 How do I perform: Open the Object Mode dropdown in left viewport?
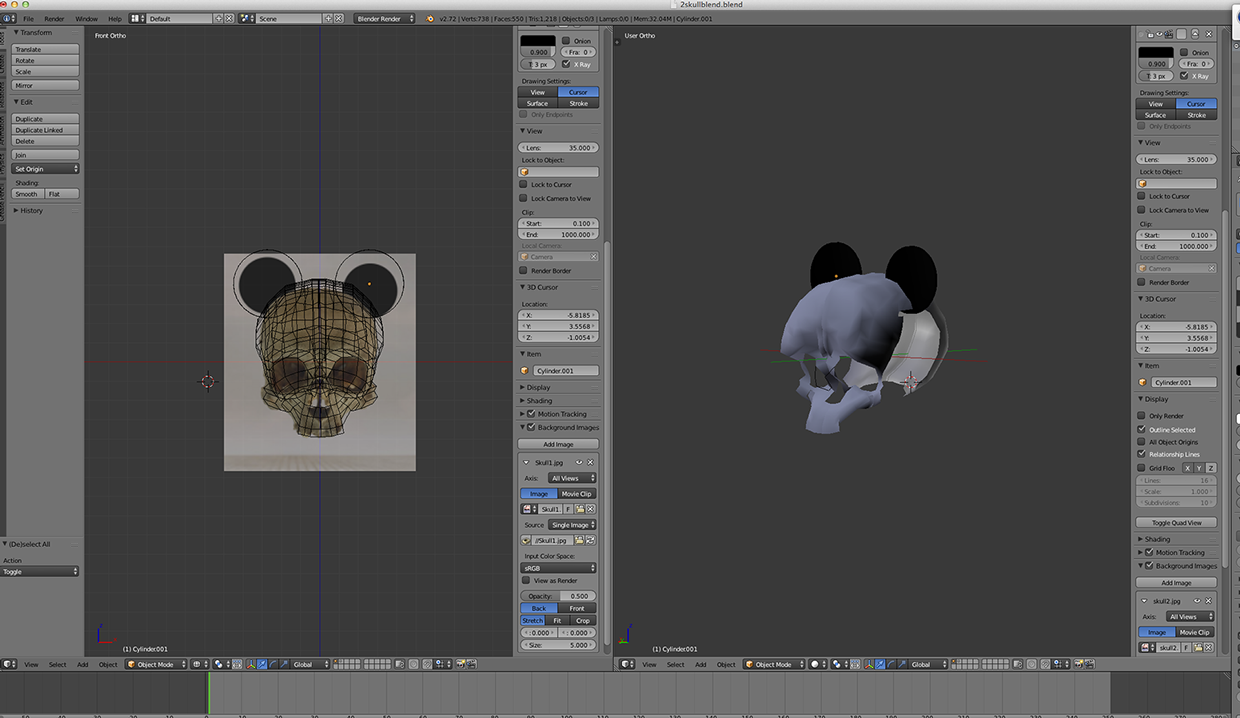point(156,664)
